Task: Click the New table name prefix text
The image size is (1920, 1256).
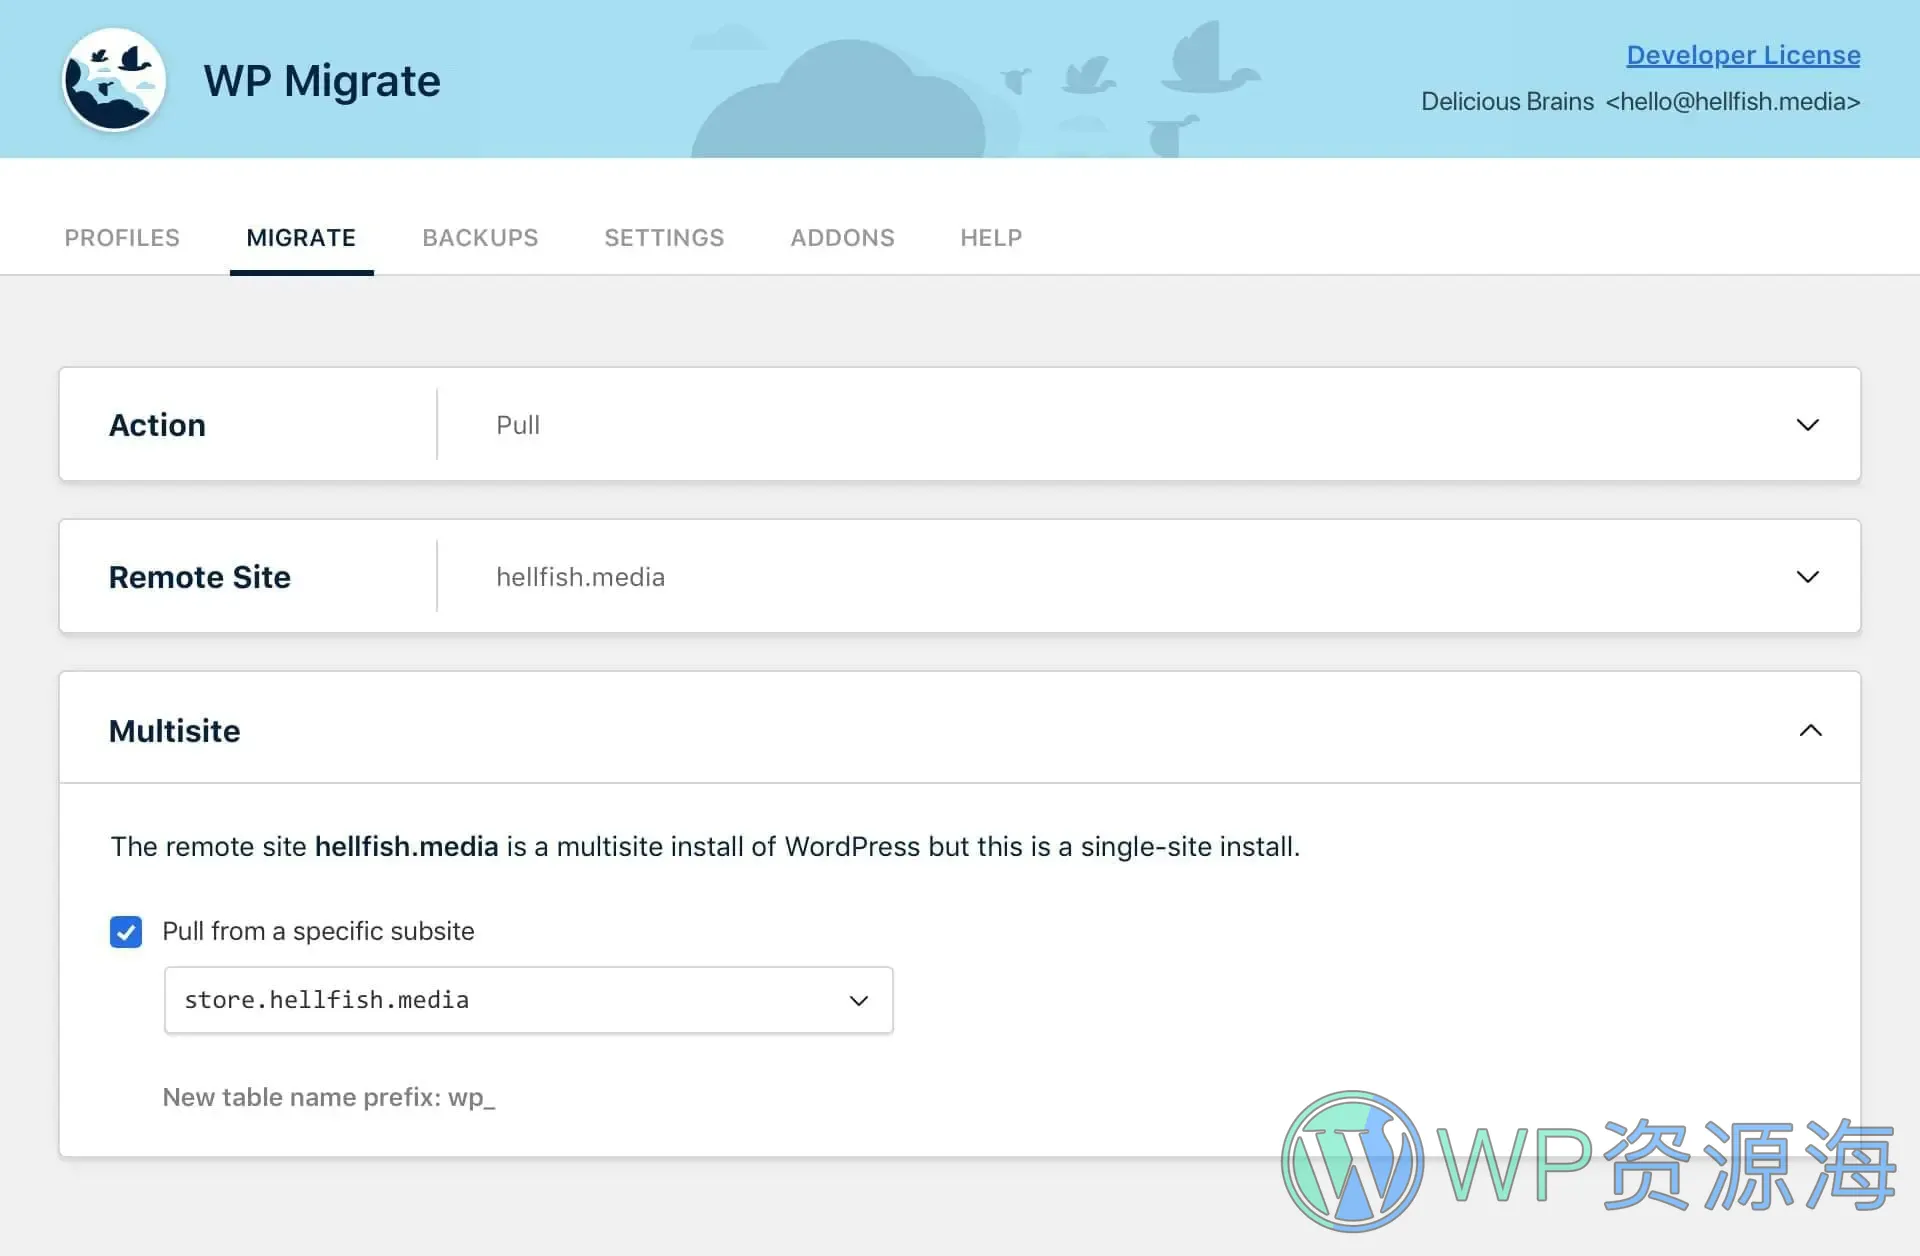Action: pos(329,1097)
